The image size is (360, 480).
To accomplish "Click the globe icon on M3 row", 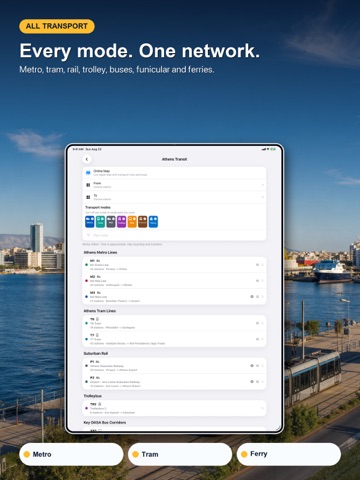I will [252, 297].
